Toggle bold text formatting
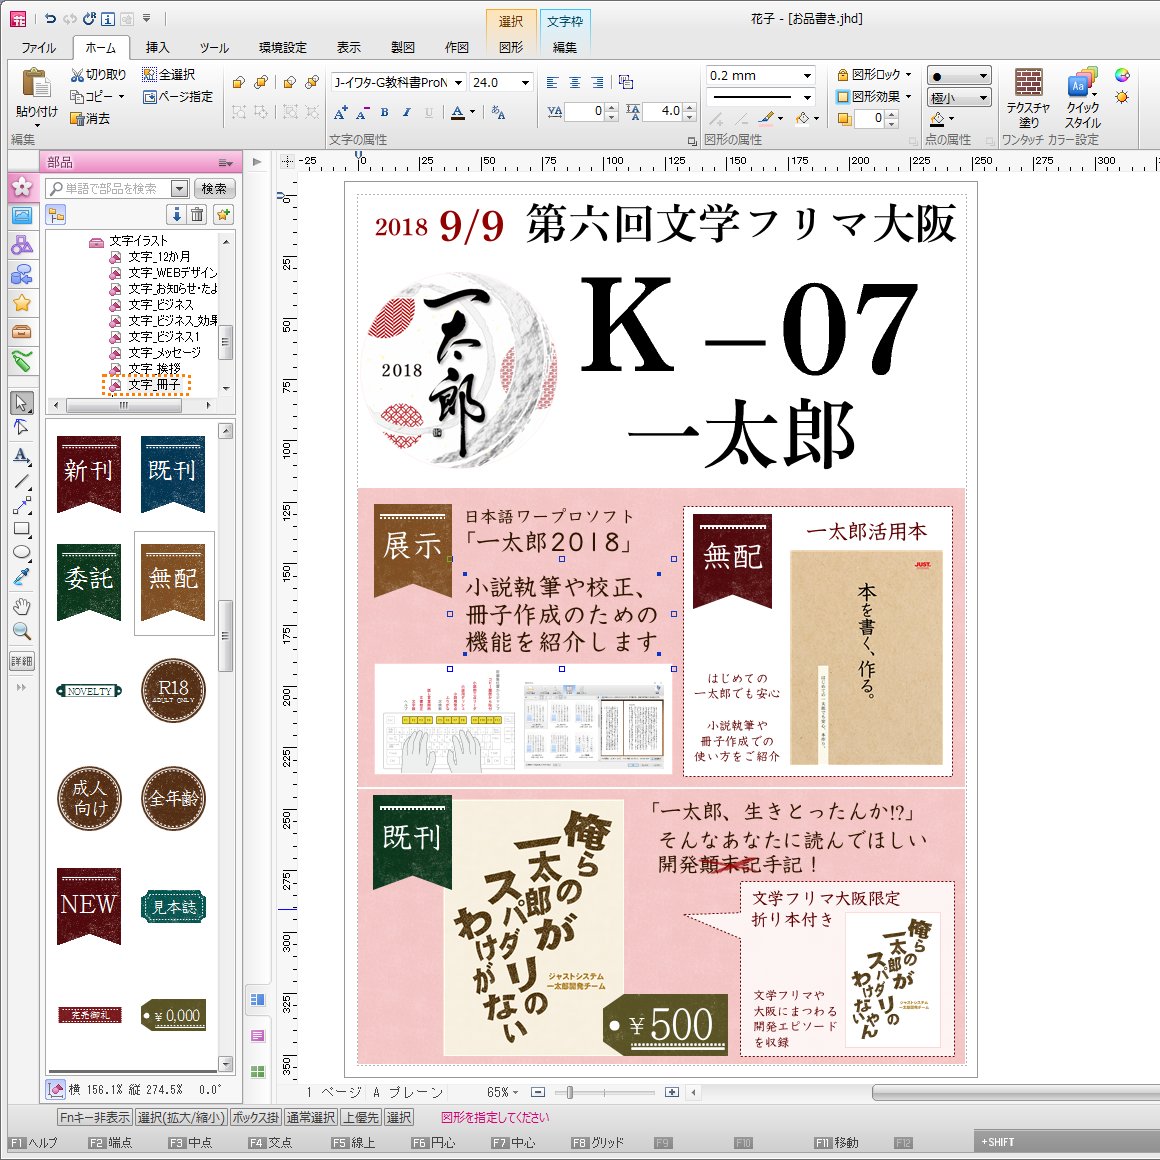 coord(384,112)
